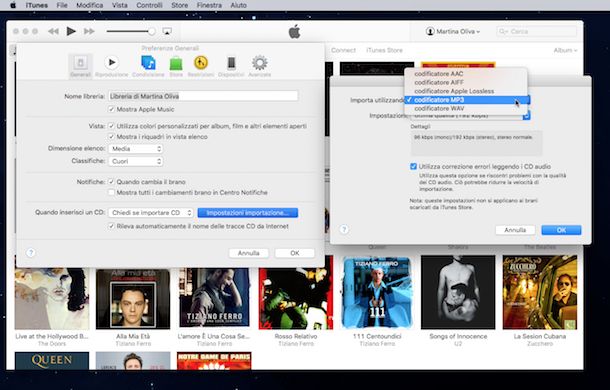This screenshot has width=610, height=390.
Task: Click the rewind button in iTunes toolbar
Action: 53,31
